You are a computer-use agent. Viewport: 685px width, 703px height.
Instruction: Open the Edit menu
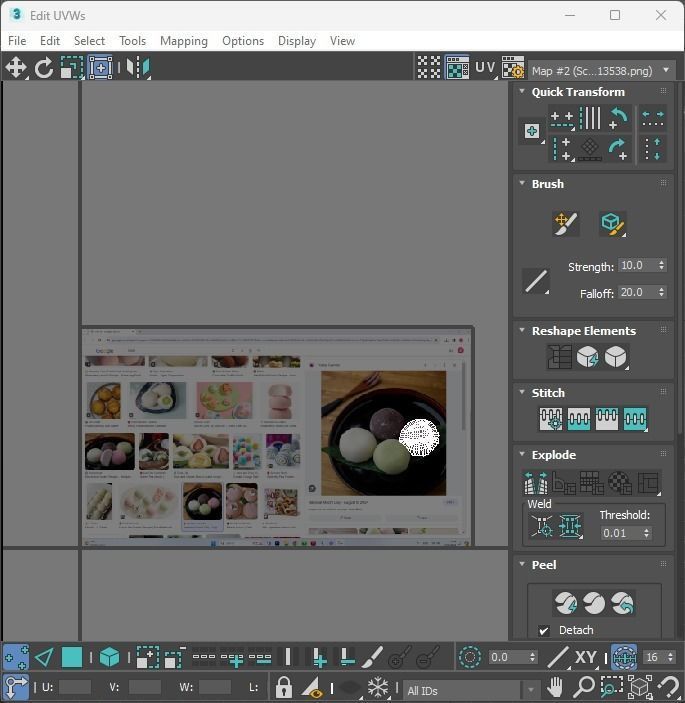[x=50, y=41]
